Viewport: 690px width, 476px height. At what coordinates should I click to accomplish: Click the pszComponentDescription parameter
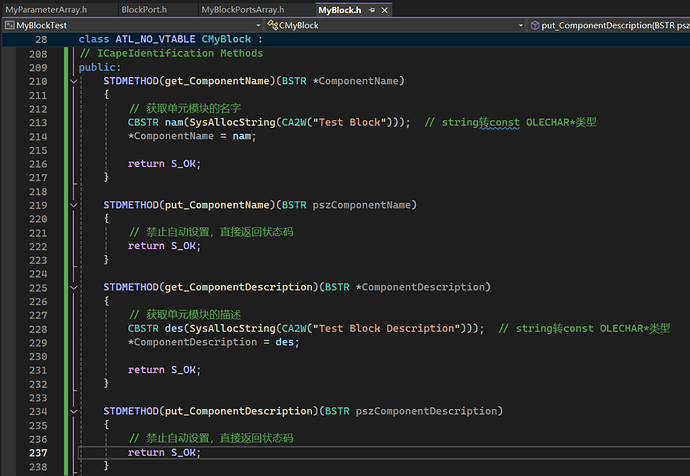[426, 411]
